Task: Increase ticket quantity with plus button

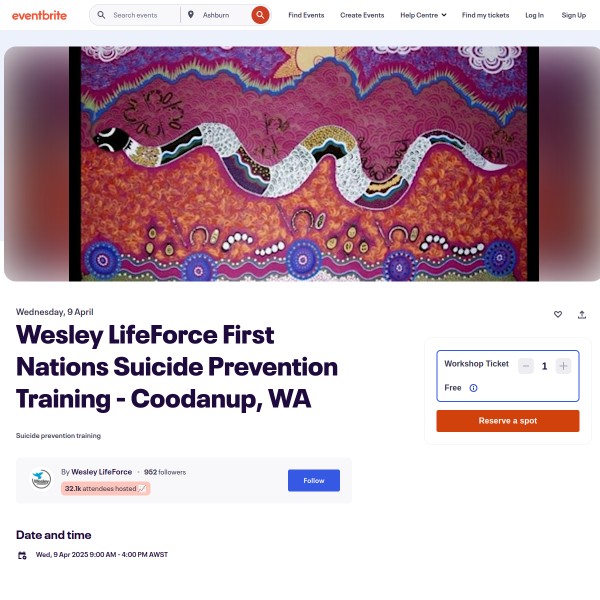Action: (x=563, y=366)
